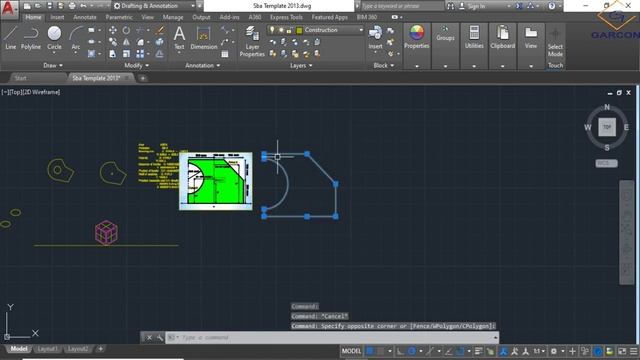The height and width of the screenshot is (360, 640).
Task: Click the Help question mark icon
Action: coord(552,6)
